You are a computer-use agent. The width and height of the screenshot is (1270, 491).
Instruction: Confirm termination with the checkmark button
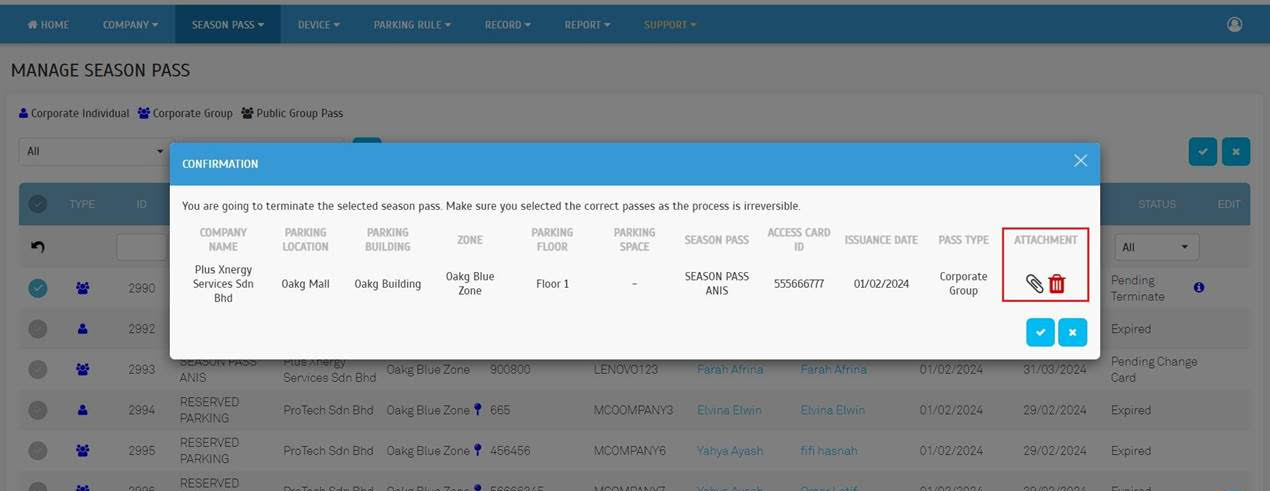point(1040,332)
